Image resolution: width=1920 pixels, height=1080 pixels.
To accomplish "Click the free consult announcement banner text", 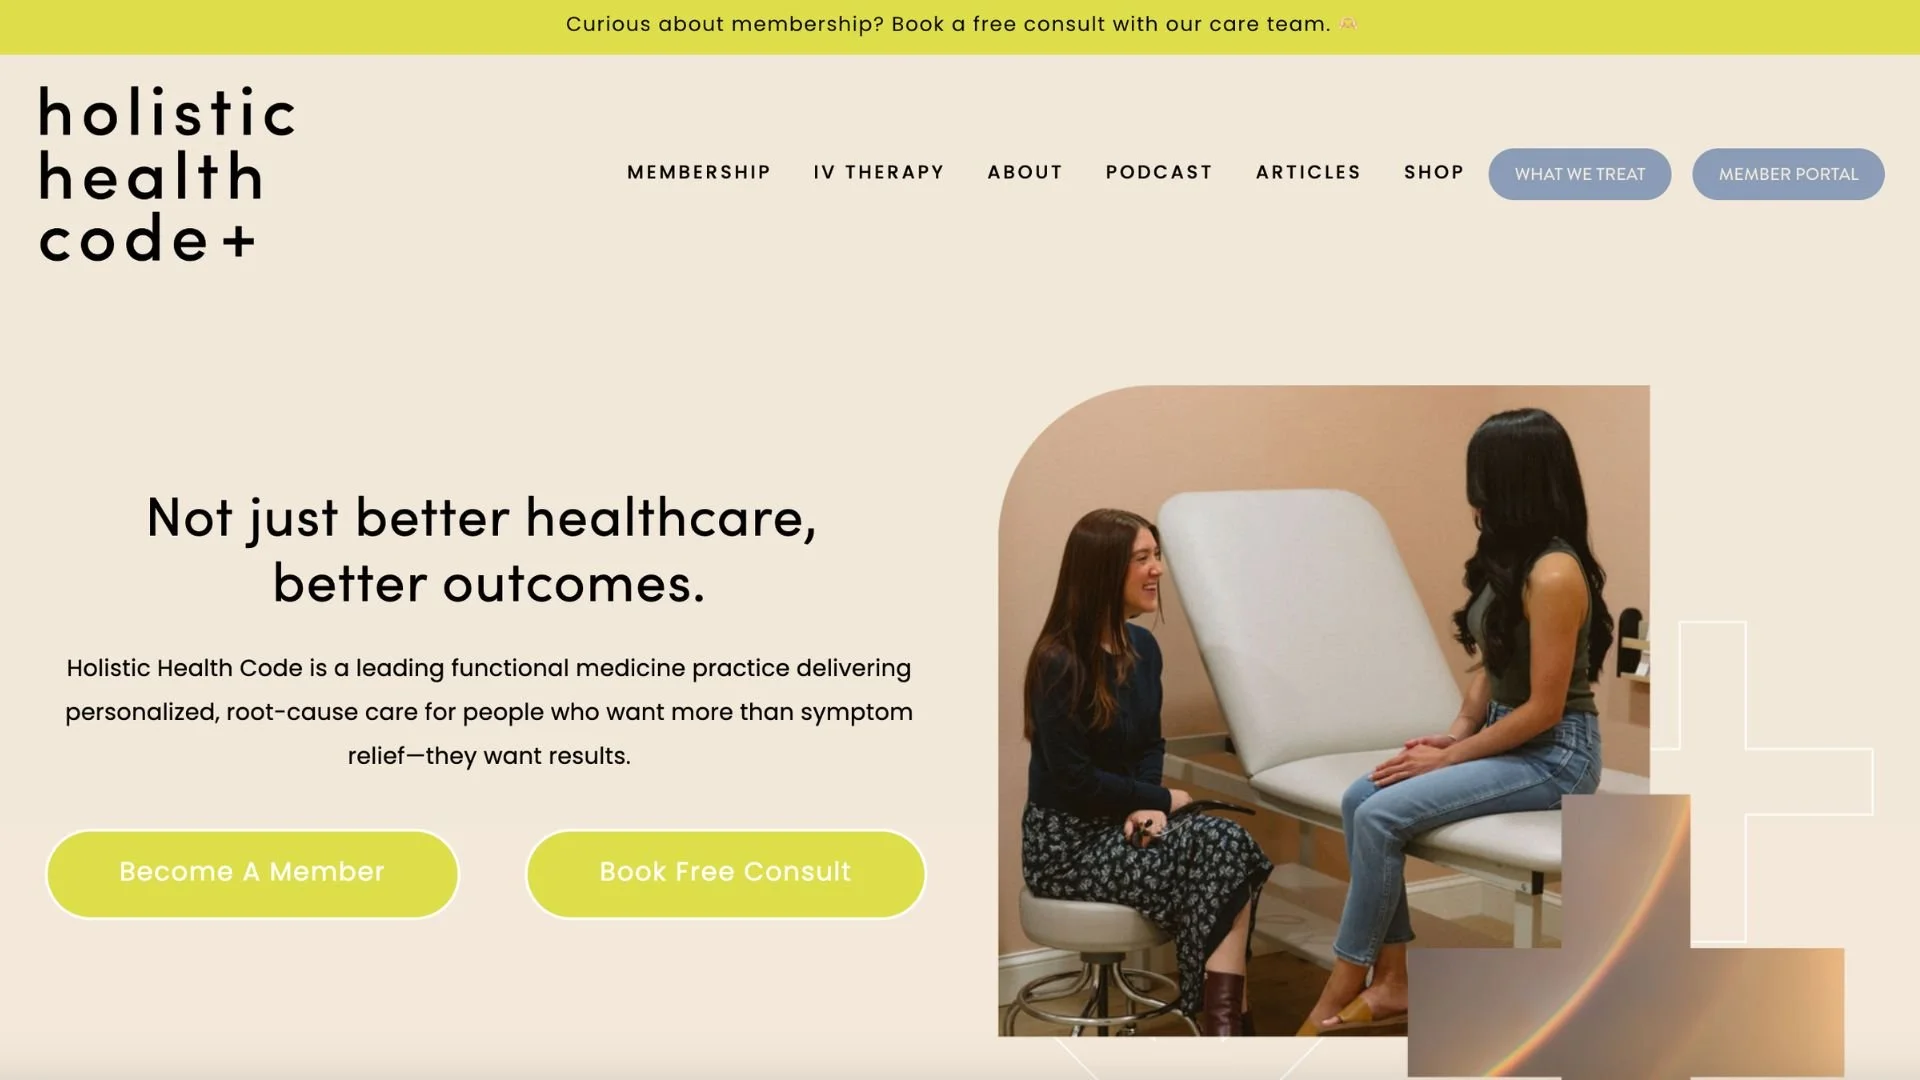I will tap(948, 24).
